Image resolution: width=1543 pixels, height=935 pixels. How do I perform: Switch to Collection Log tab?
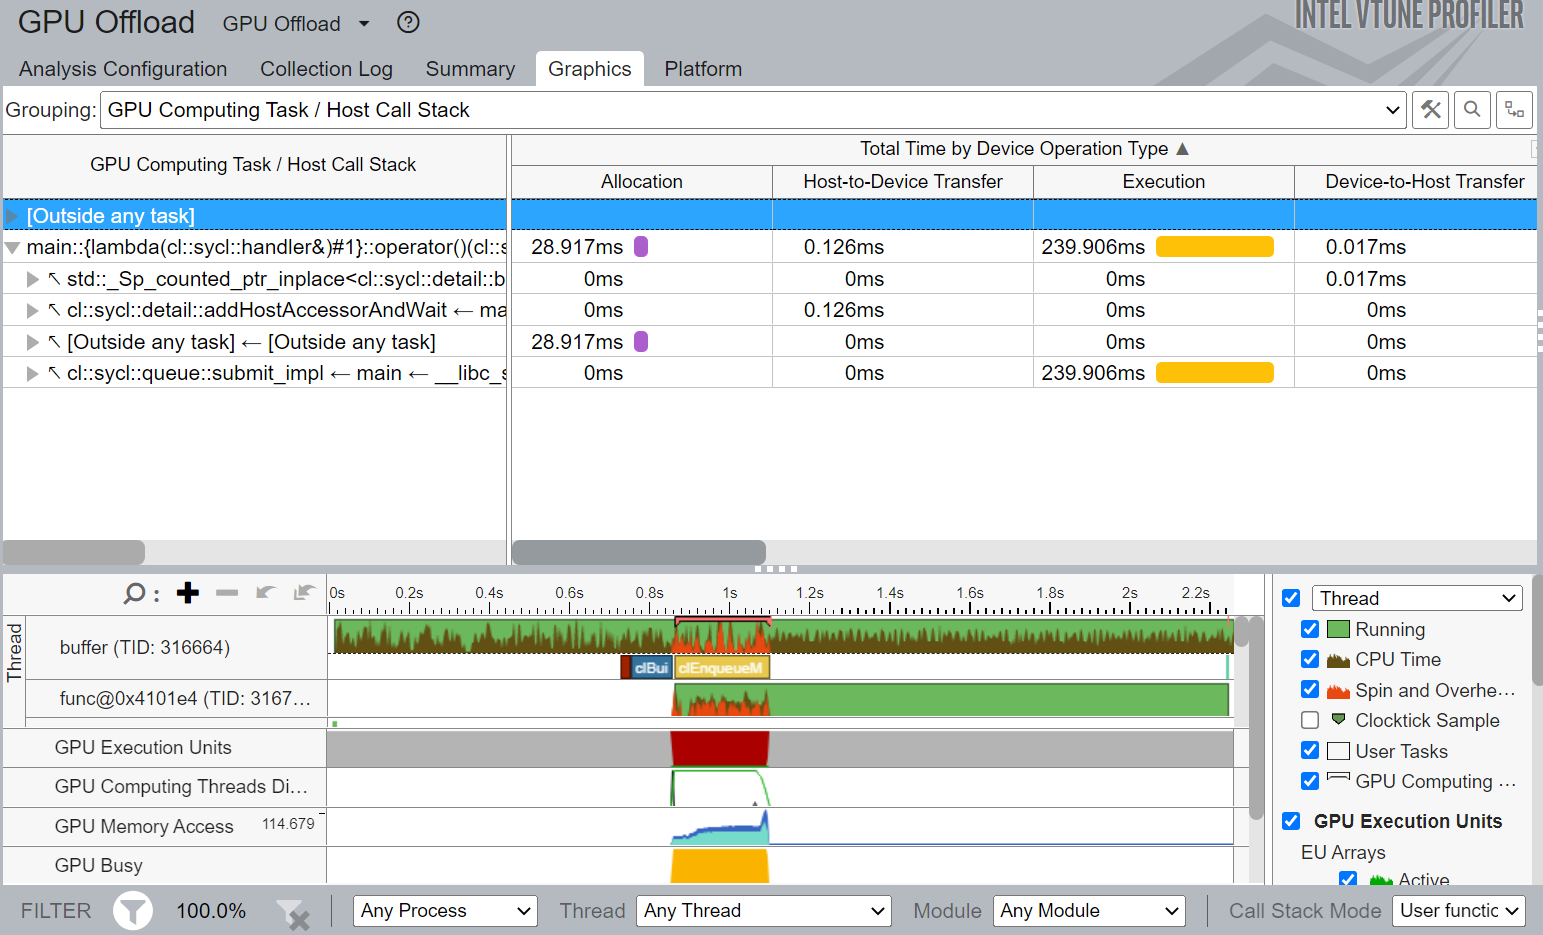point(326,69)
